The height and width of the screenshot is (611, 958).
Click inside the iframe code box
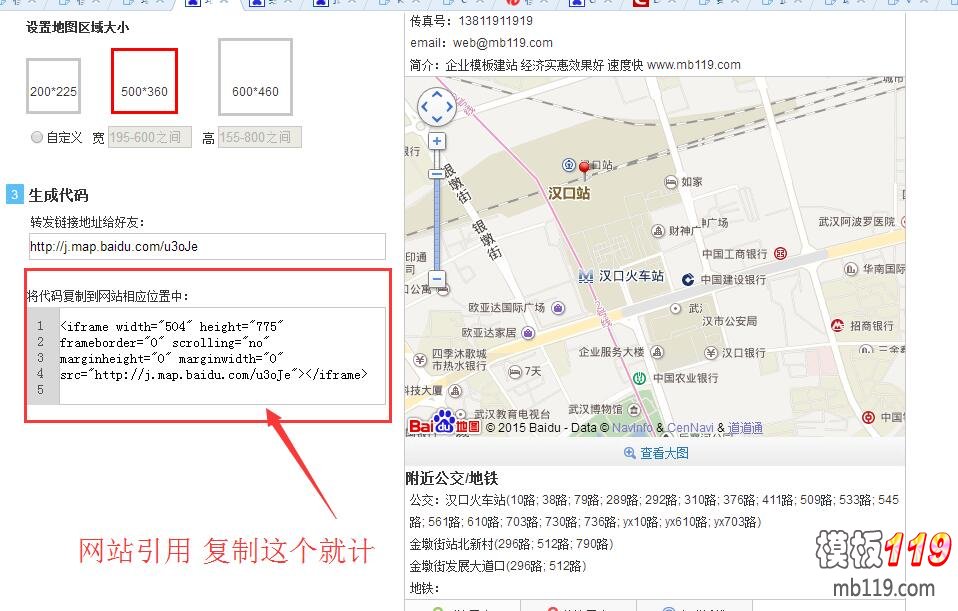point(222,356)
